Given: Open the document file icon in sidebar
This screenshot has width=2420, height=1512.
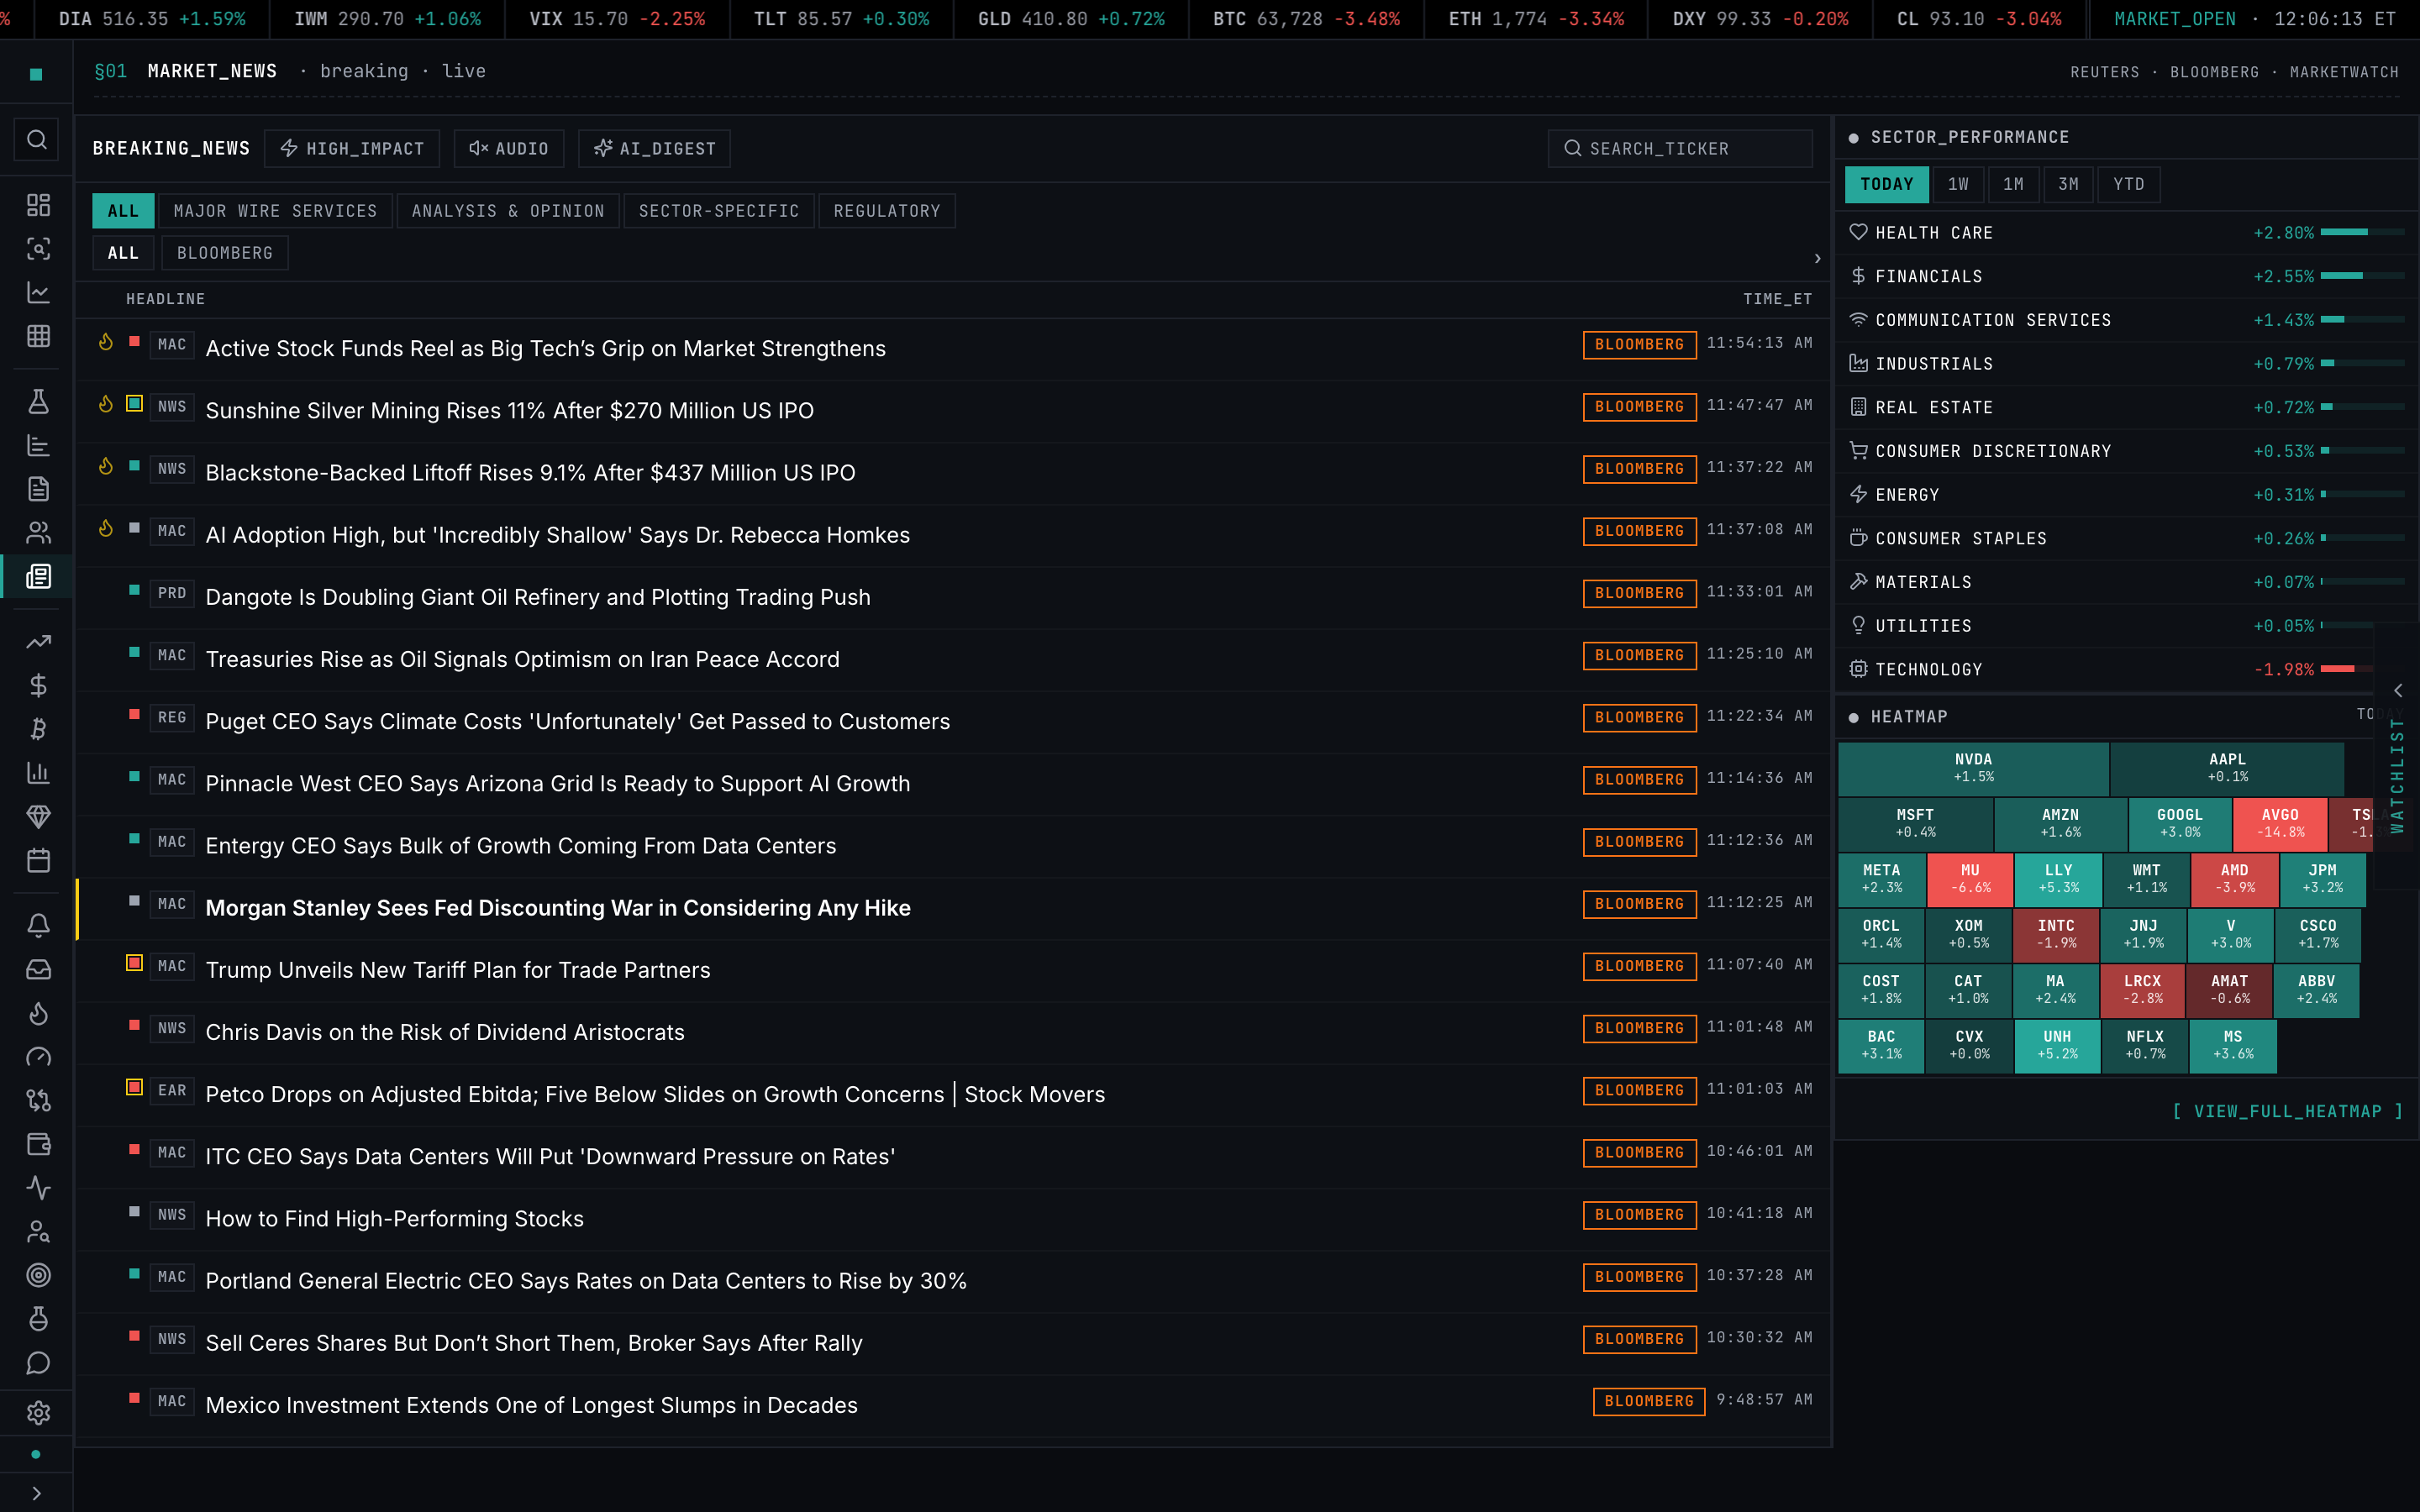Looking at the screenshot, I should pyautogui.click(x=38, y=489).
